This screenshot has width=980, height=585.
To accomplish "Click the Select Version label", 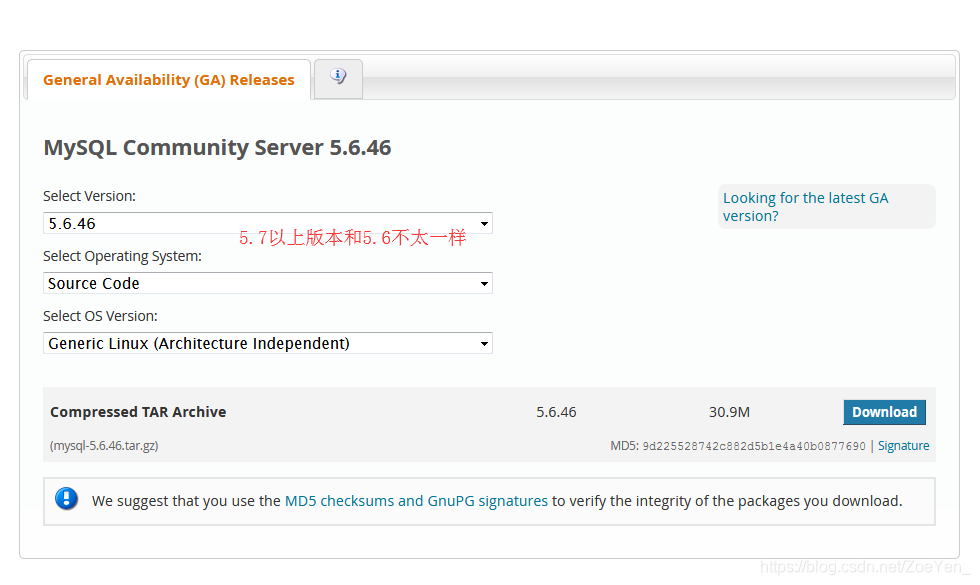I will coord(89,196).
